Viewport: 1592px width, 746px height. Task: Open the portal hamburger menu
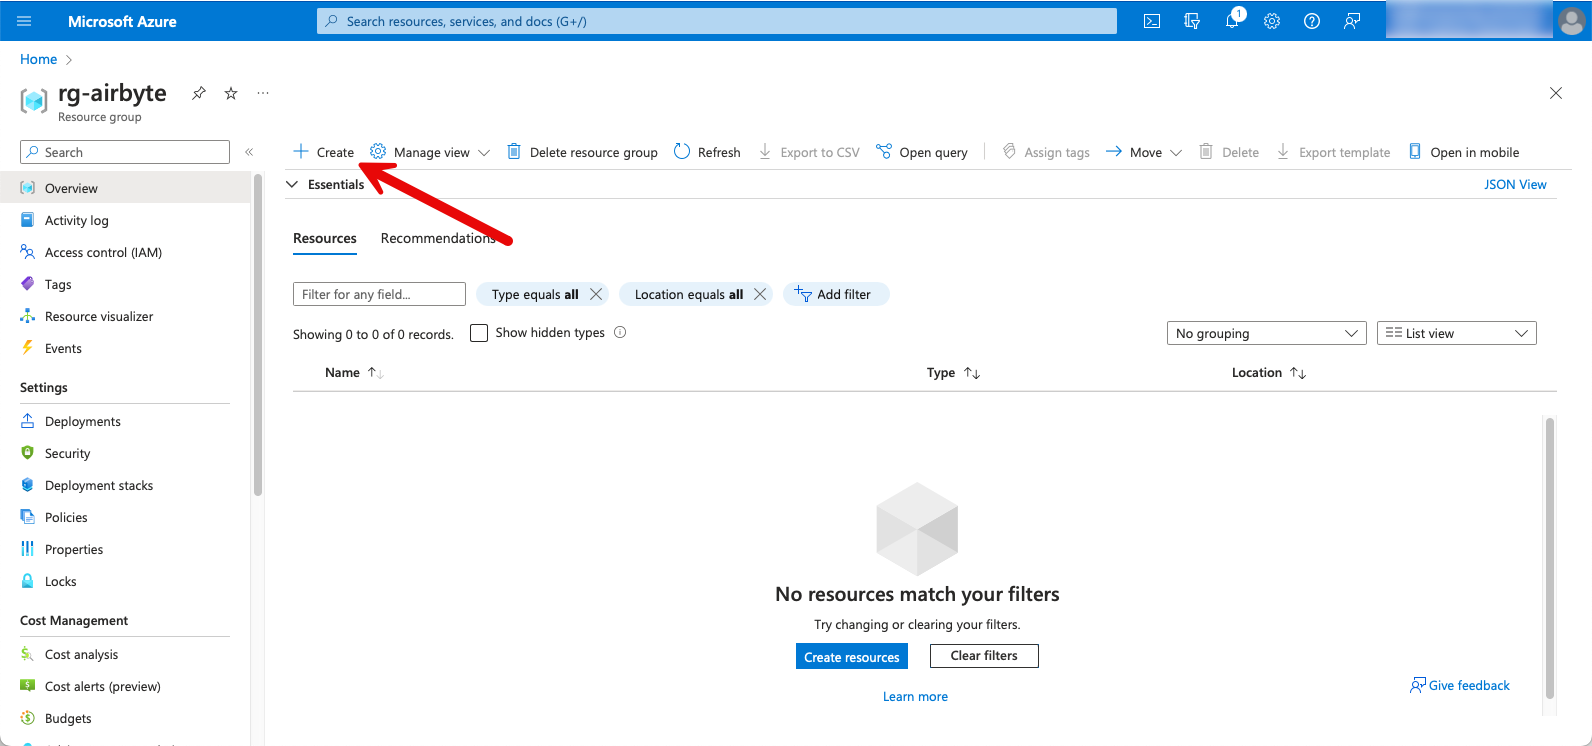24,21
